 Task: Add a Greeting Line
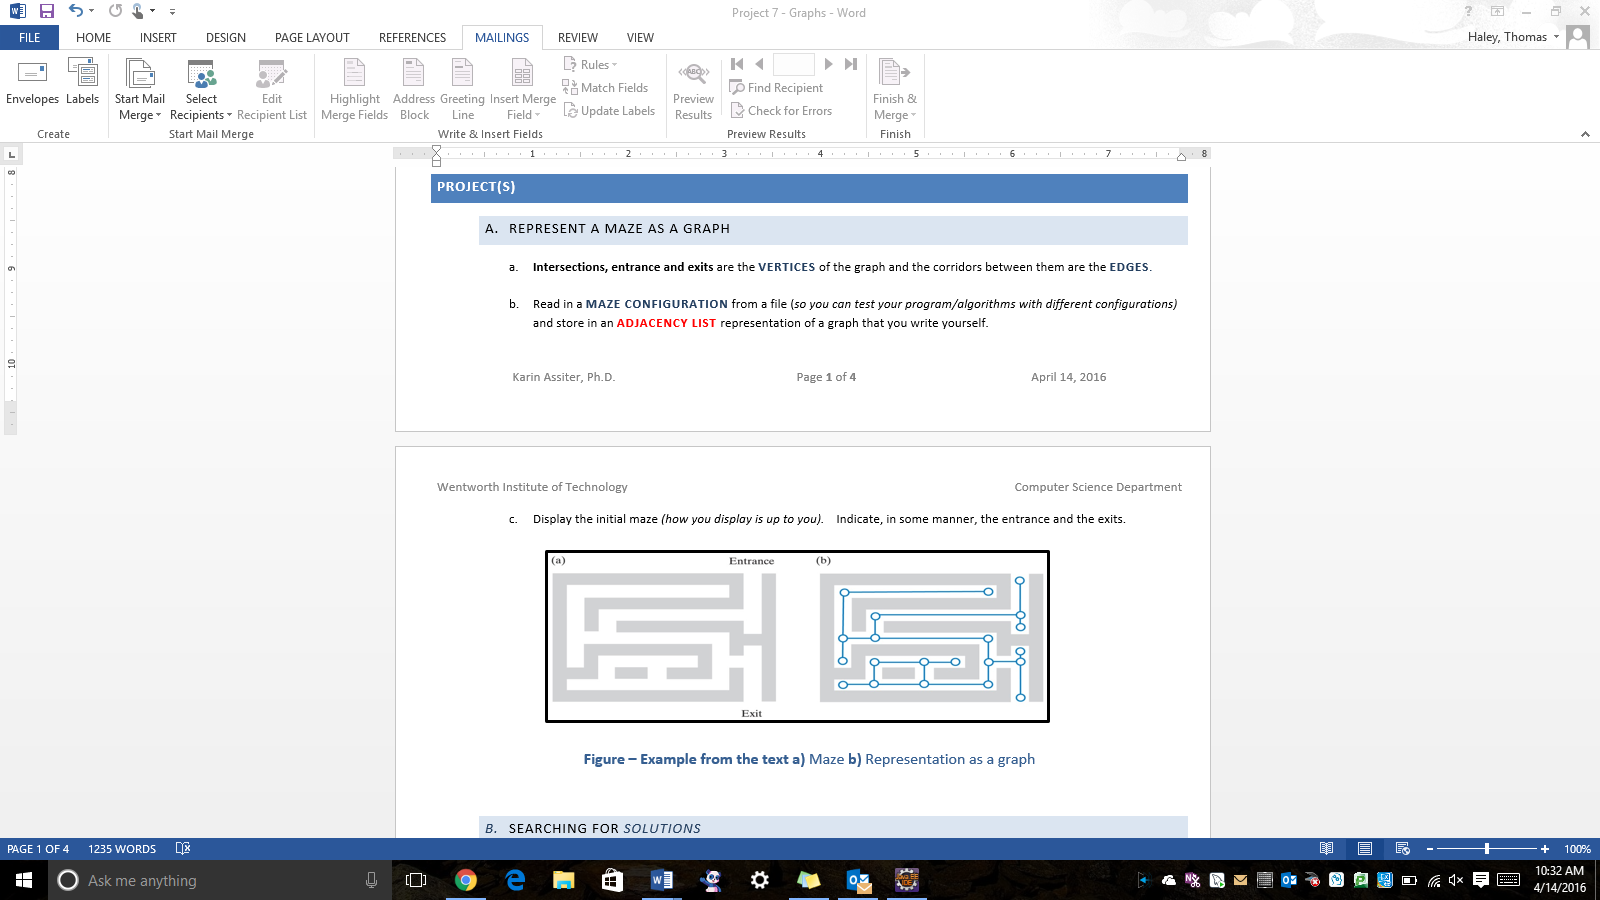[461, 88]
